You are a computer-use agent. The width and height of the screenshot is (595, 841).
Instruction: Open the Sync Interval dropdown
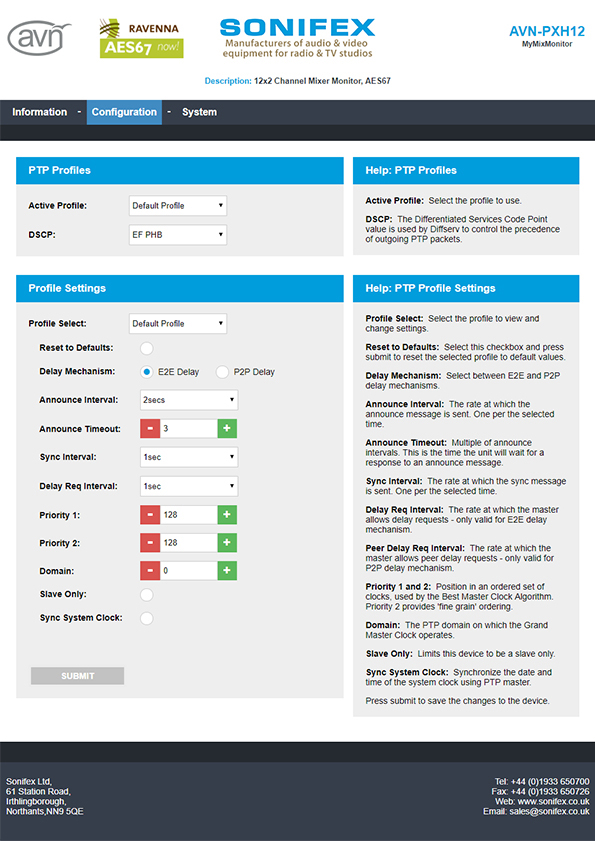pyautogui.click(x=189, y=457)
